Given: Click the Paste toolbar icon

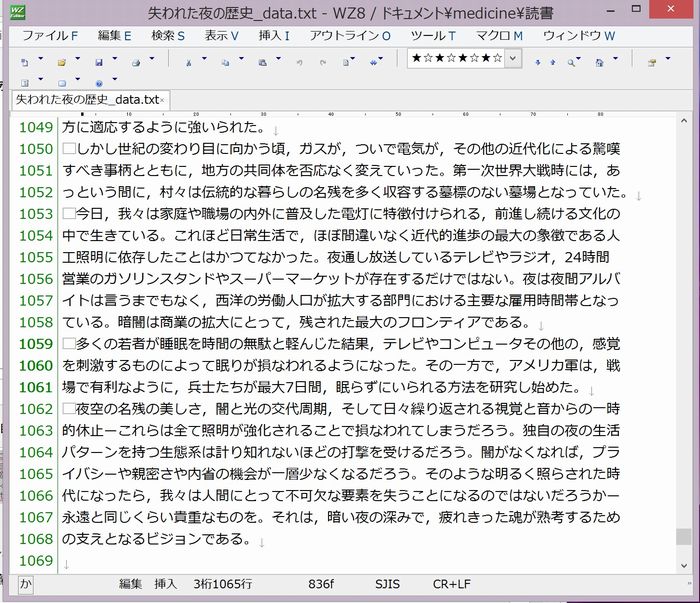Looking at the screenshot, I should [262, 63].
